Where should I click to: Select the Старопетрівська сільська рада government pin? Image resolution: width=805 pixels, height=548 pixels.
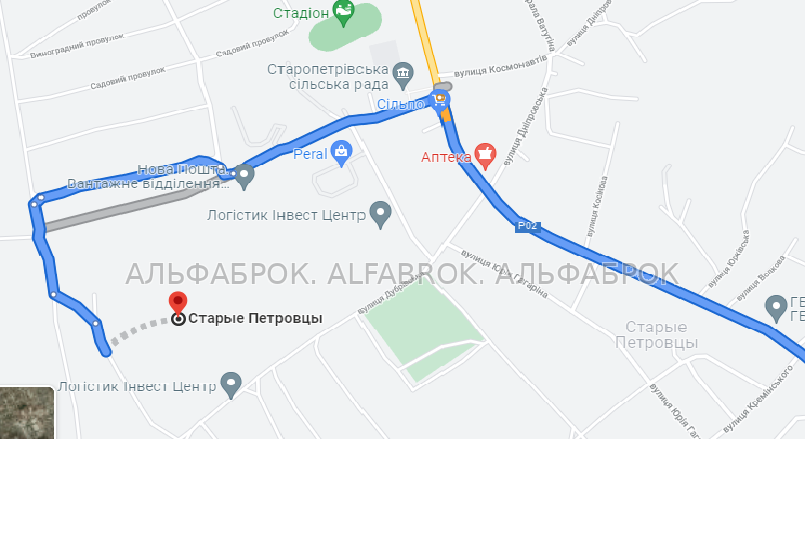[x=403, y=76]
